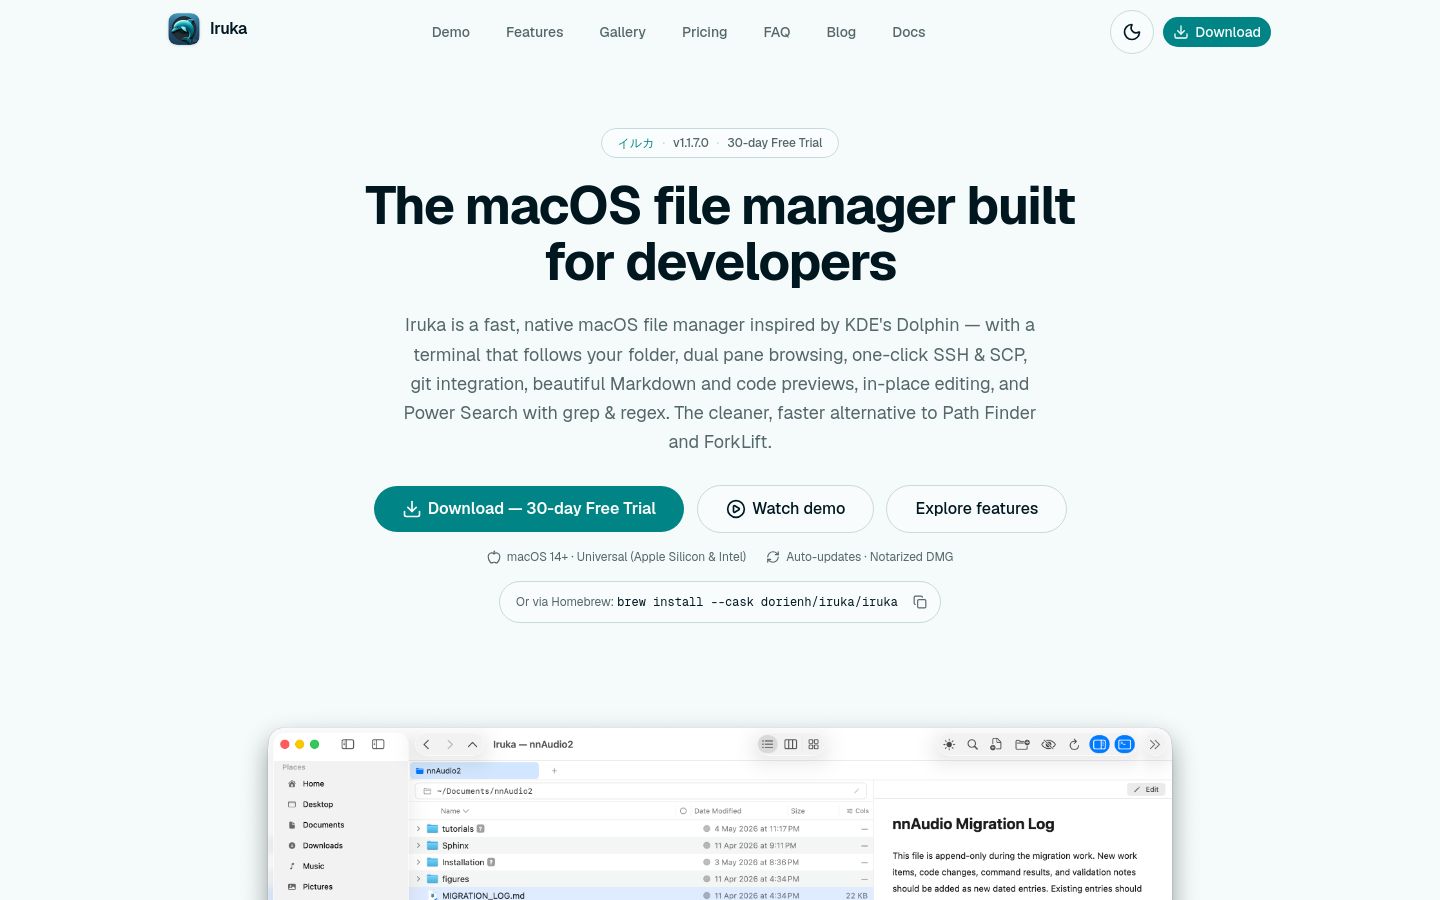The height and width of the screenshot is (900, 1440).
Task: Click the brew install command text
Action: point(757,602)
